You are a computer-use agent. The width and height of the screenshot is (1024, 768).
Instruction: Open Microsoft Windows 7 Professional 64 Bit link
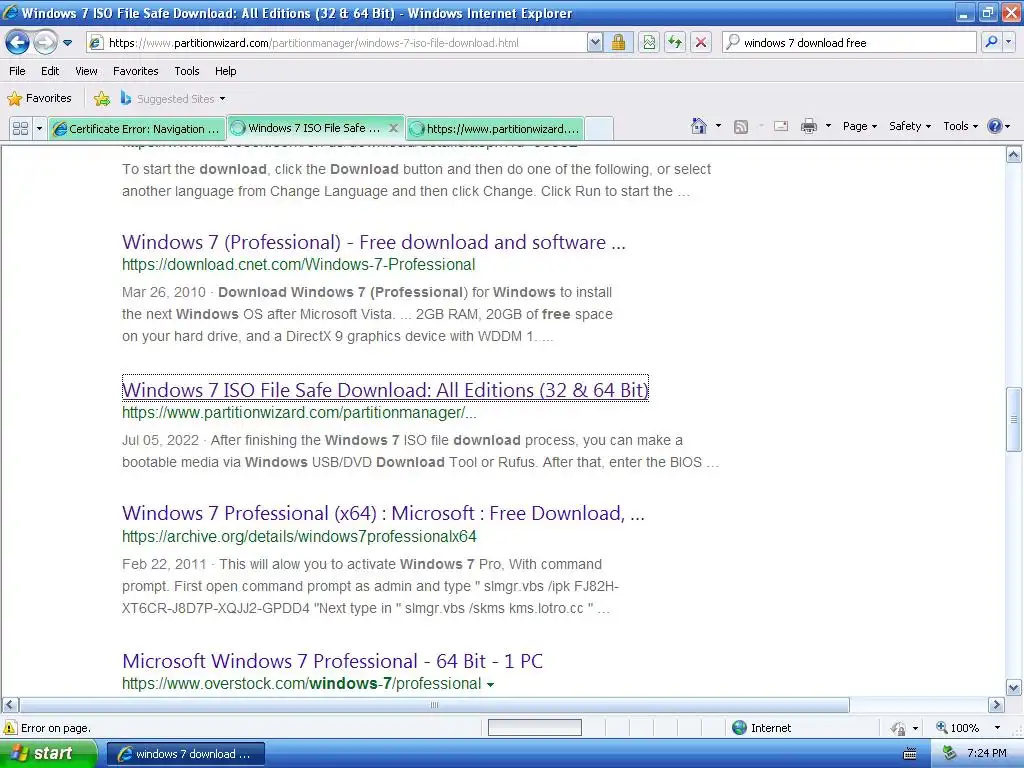click(x=332, y=661)
